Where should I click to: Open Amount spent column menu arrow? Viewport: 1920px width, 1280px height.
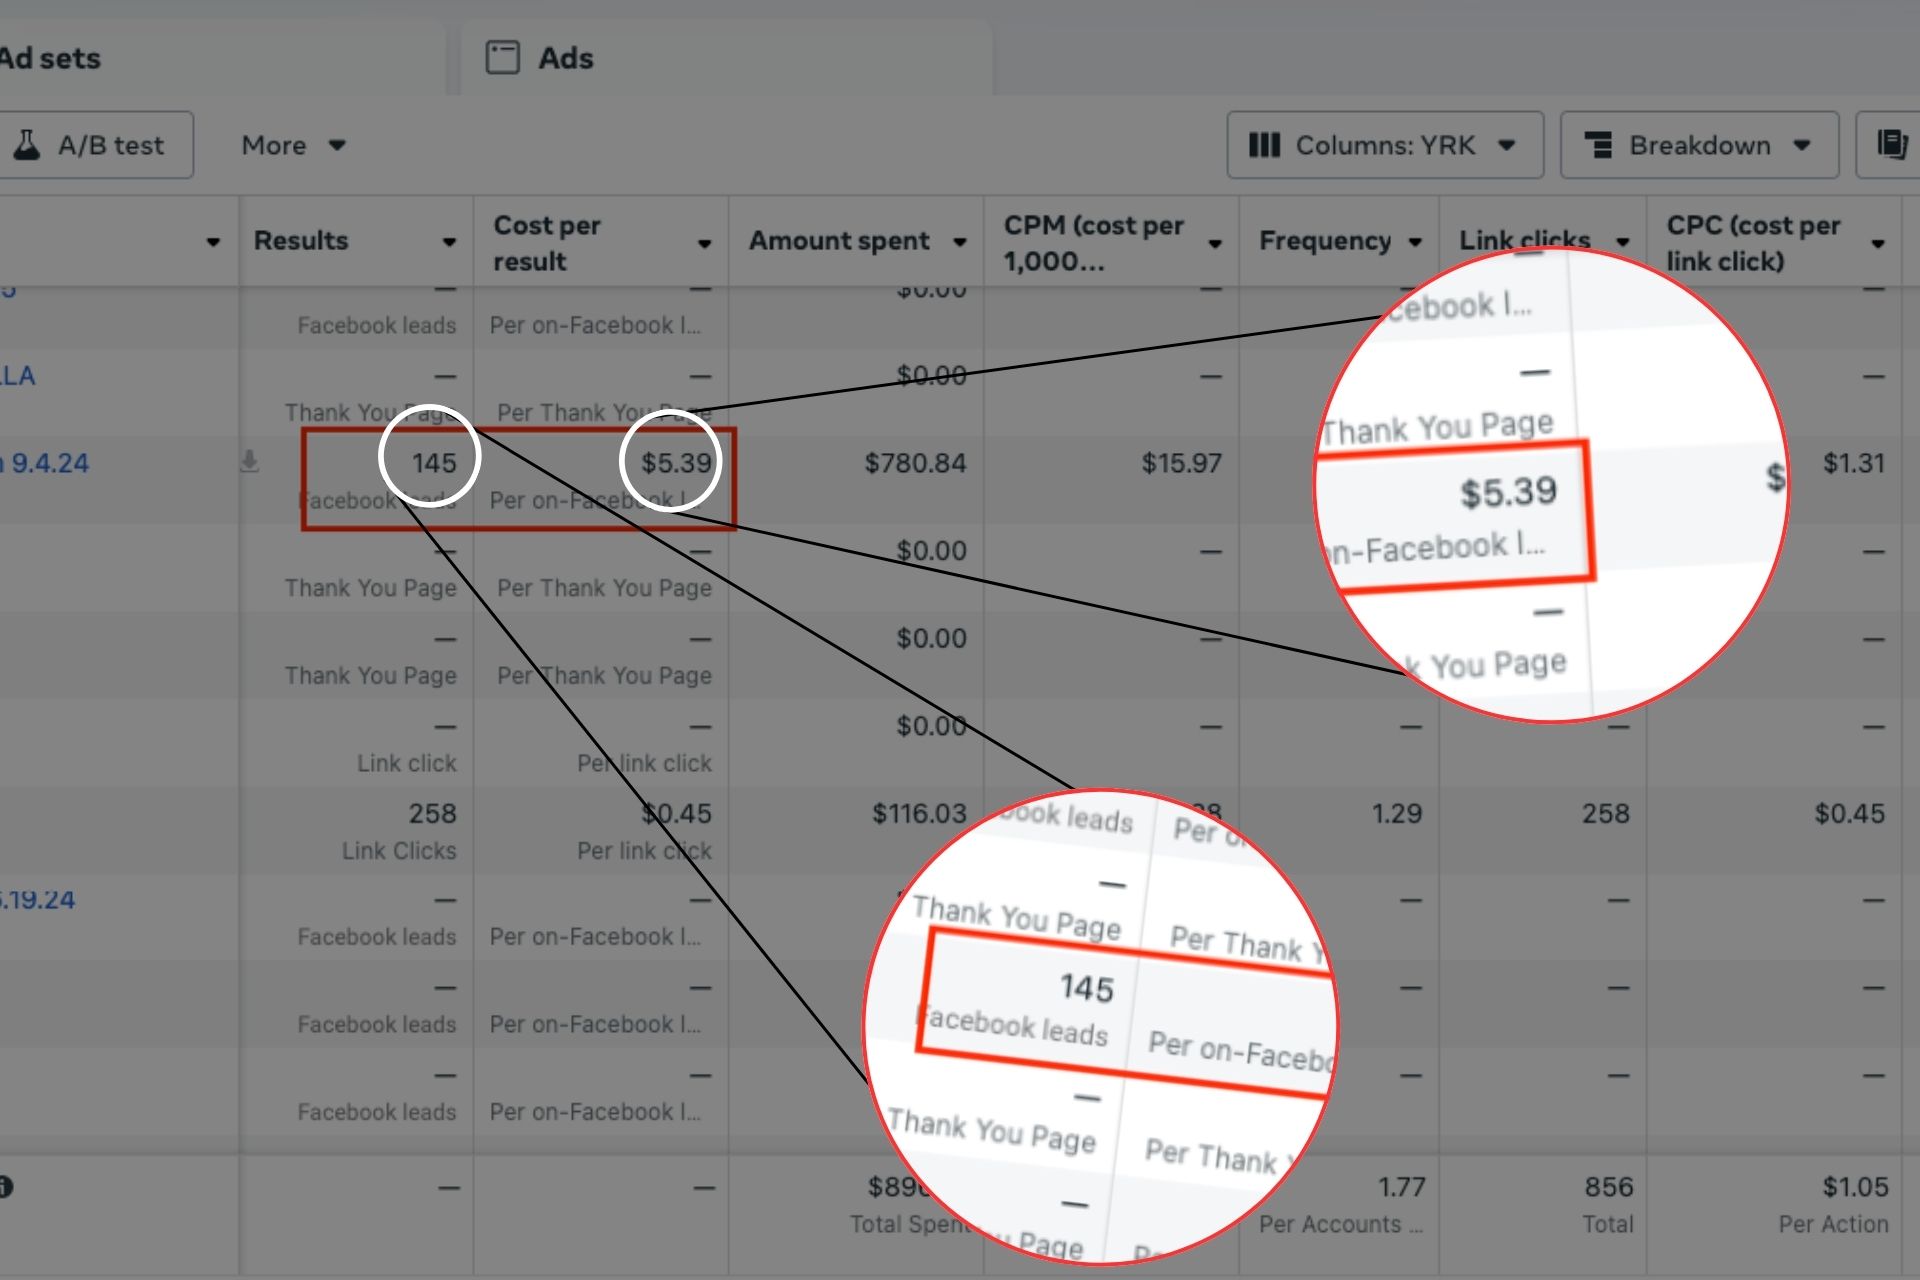tap(960, 242)
